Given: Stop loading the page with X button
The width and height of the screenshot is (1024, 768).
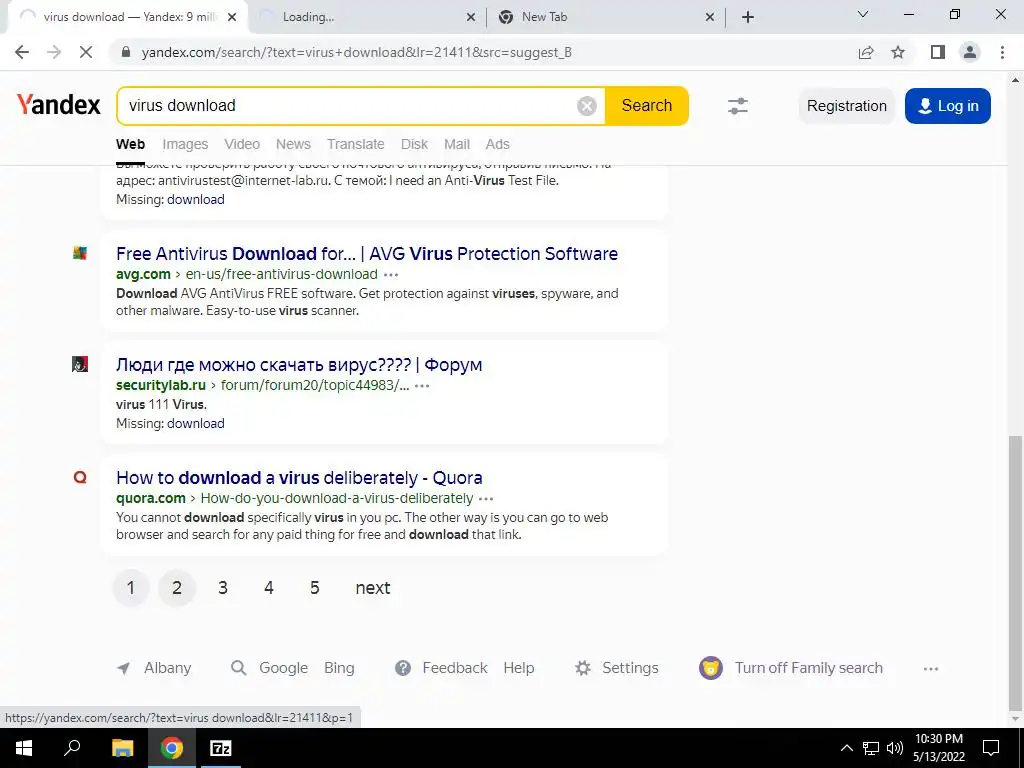Looking at the screenshot, I should 86,52.
